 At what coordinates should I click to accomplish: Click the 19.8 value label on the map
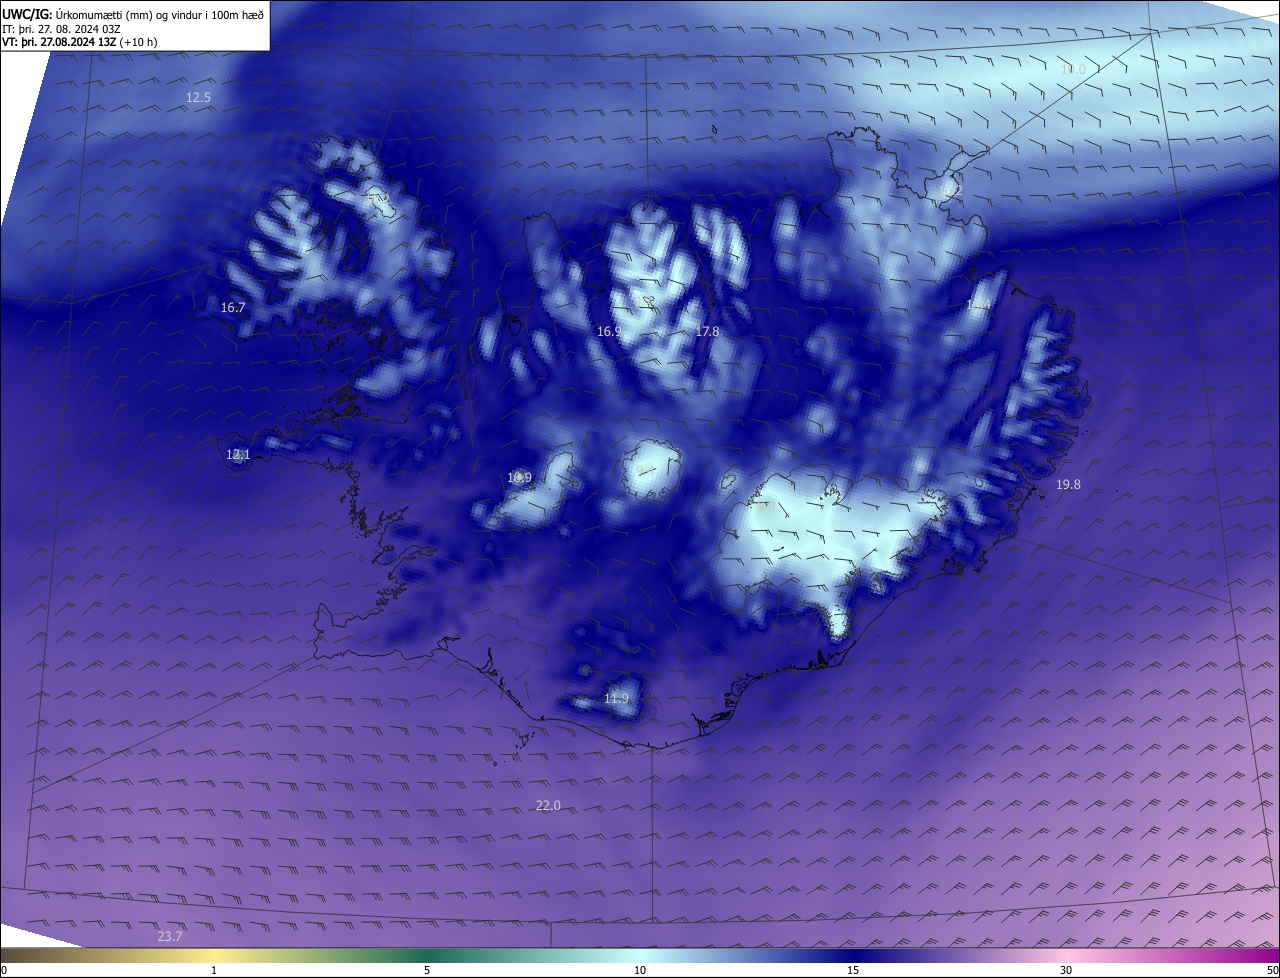coord(1068,485)
